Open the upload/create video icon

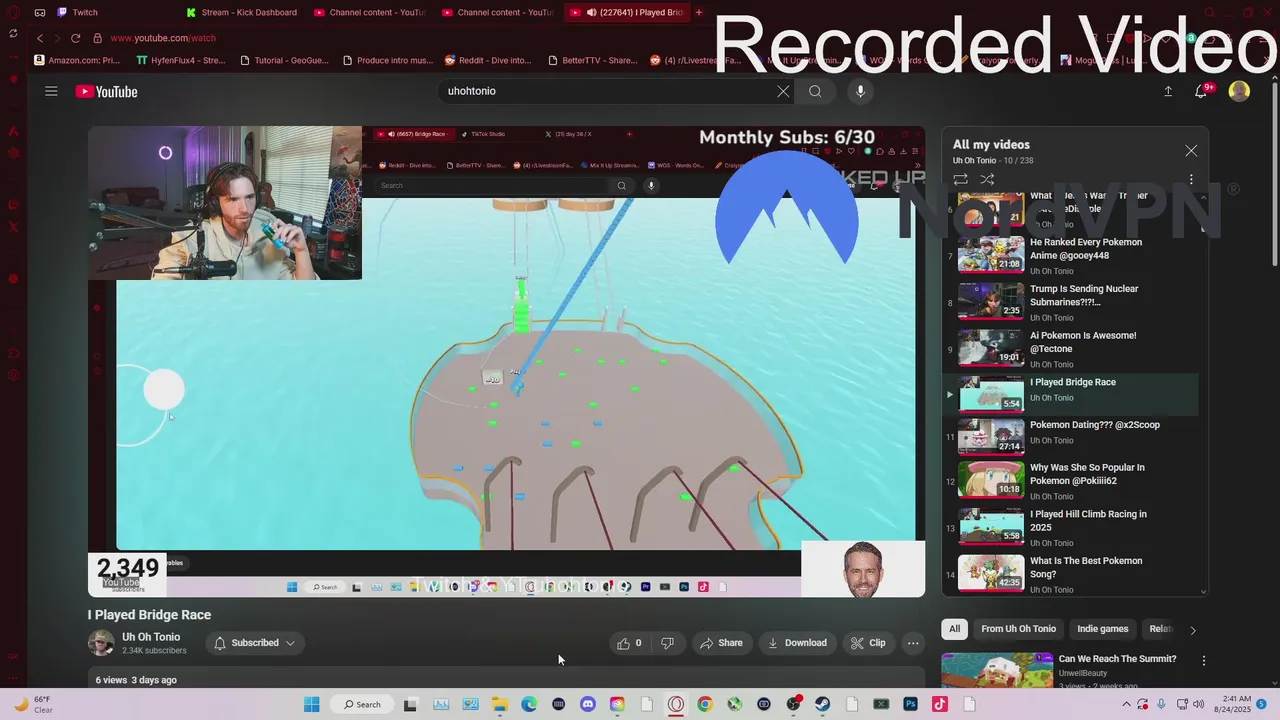click(x=1168, y=91)
